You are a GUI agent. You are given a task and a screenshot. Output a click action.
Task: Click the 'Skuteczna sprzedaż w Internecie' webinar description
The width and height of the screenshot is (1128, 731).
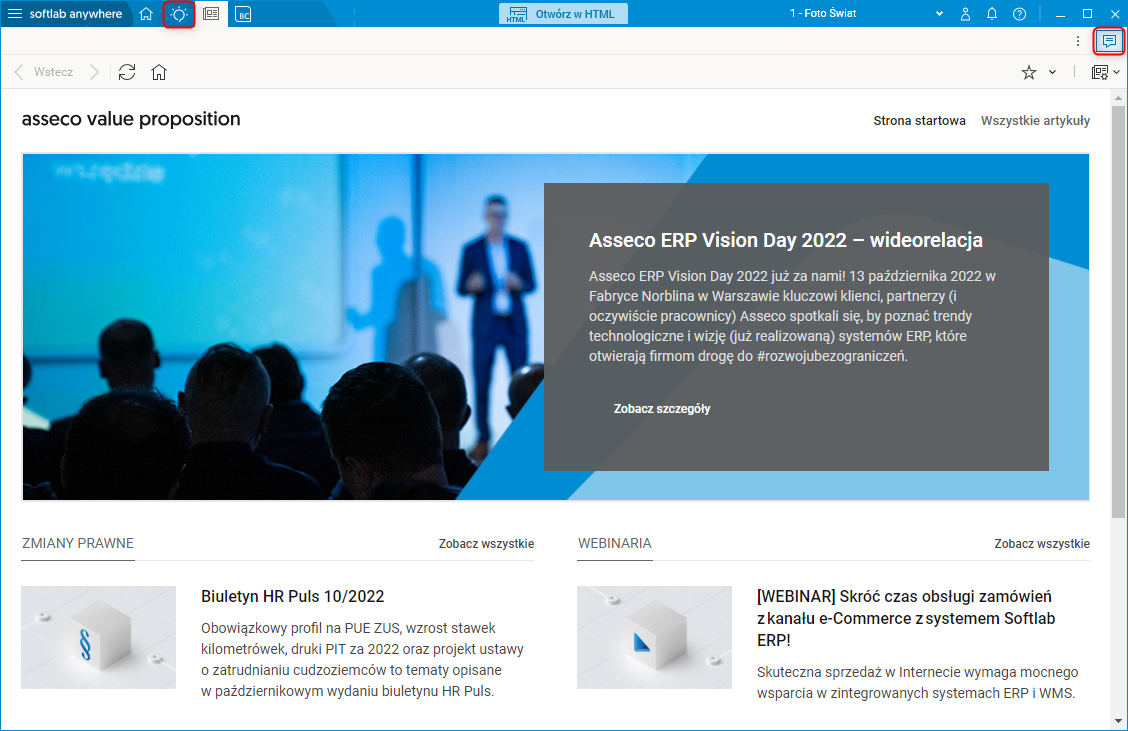[917, 683]
